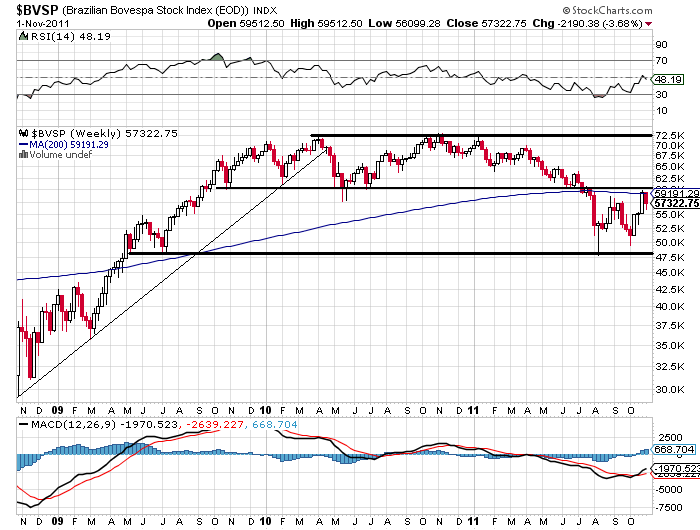Click the RSI 30 oversold level label

[x=662, y=94]
